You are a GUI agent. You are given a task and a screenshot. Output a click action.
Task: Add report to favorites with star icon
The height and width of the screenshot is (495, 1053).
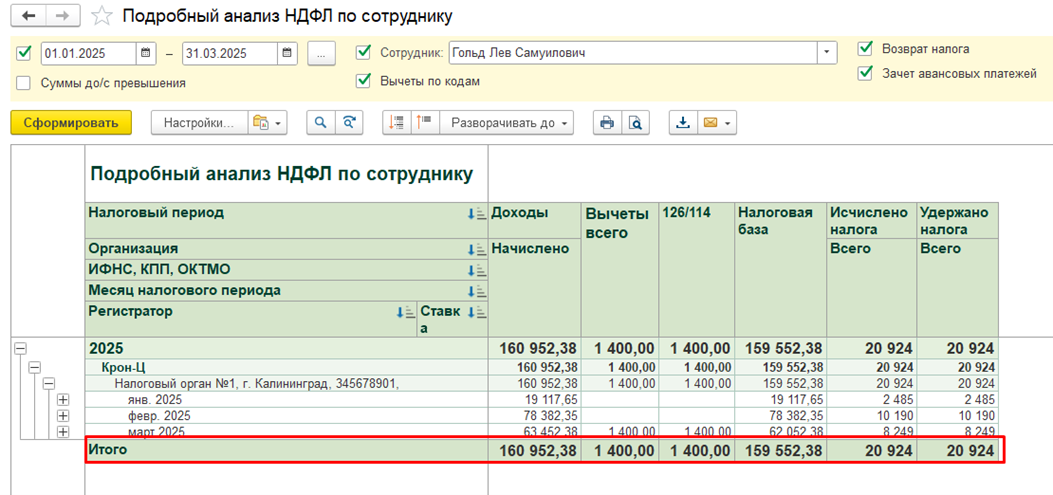[101, 16]
